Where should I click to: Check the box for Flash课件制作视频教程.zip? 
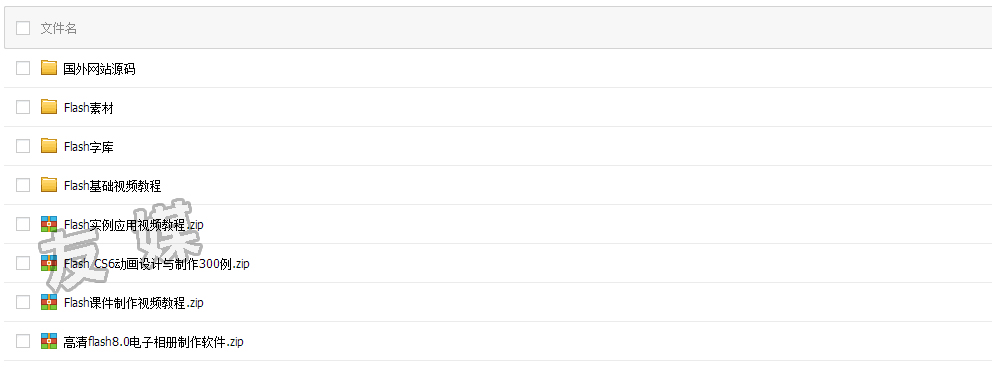(x=23, y=302)
